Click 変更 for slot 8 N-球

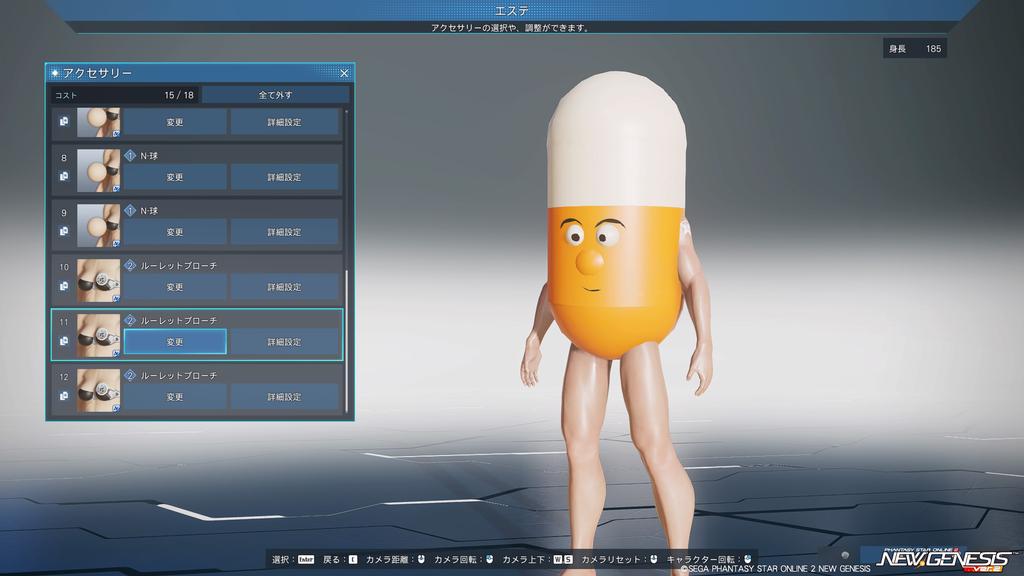coord(175,177)
